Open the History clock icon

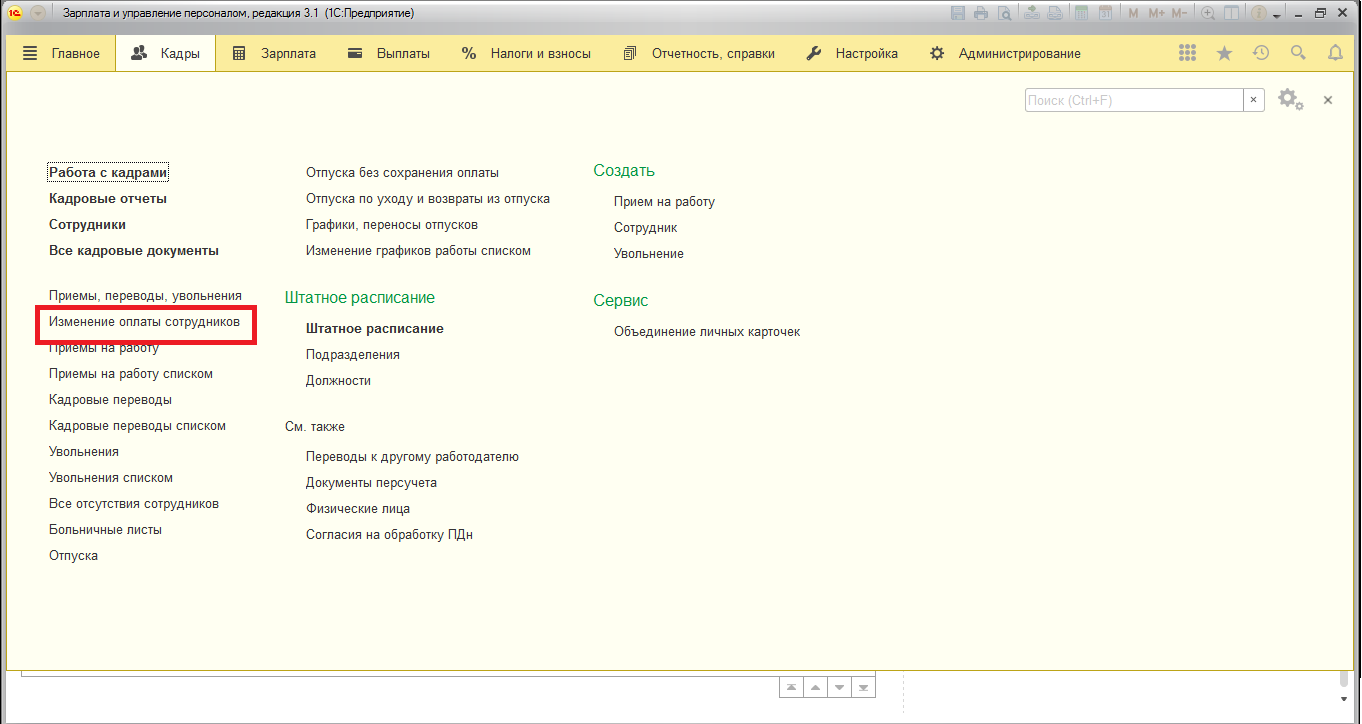pos(1261,53)
